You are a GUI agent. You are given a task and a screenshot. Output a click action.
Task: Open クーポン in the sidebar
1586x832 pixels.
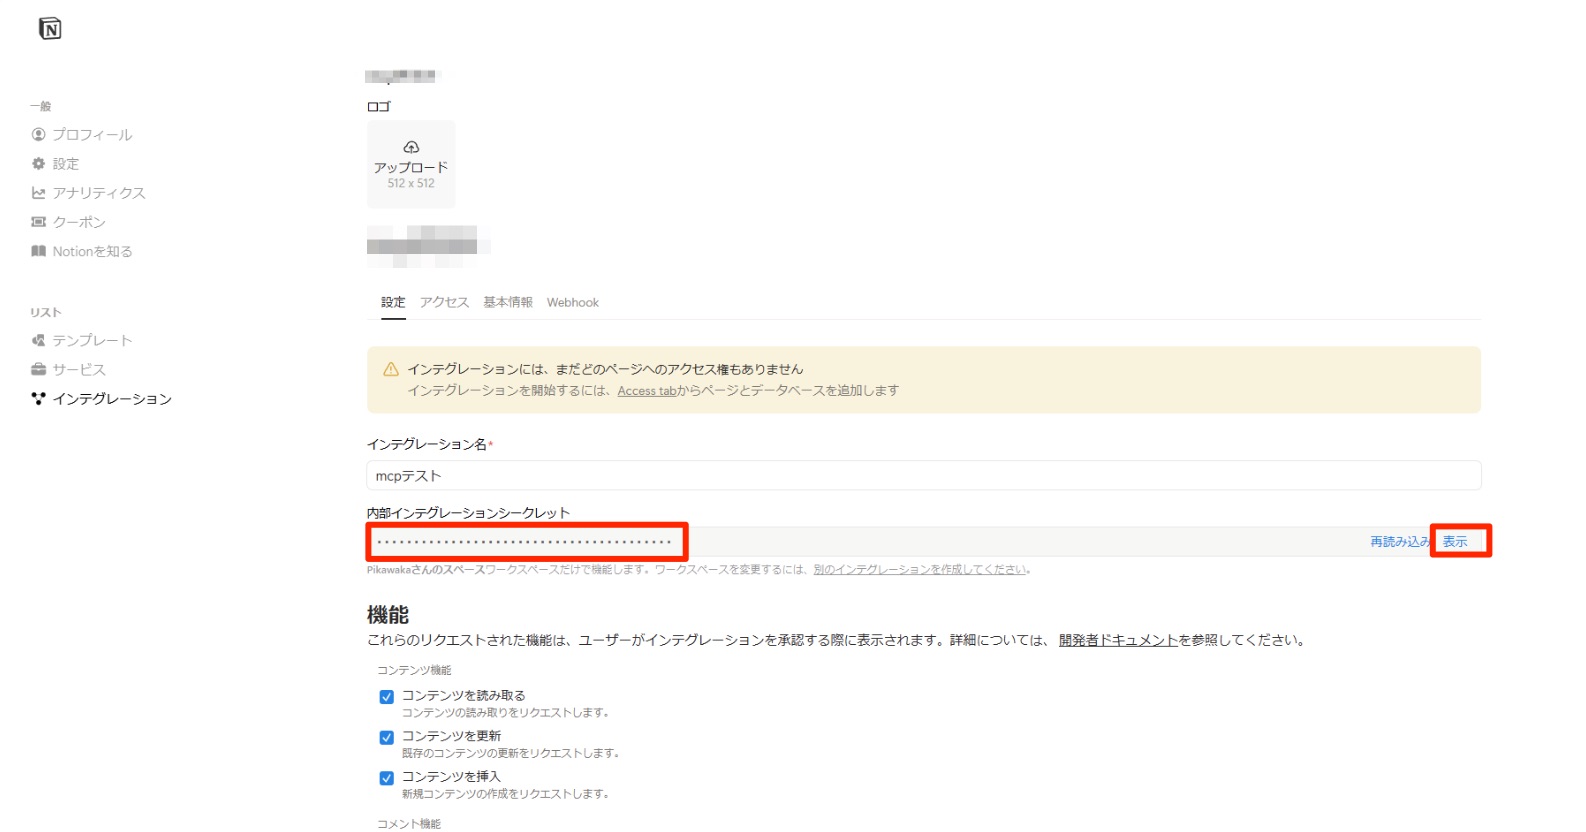[x=78, y=222]
